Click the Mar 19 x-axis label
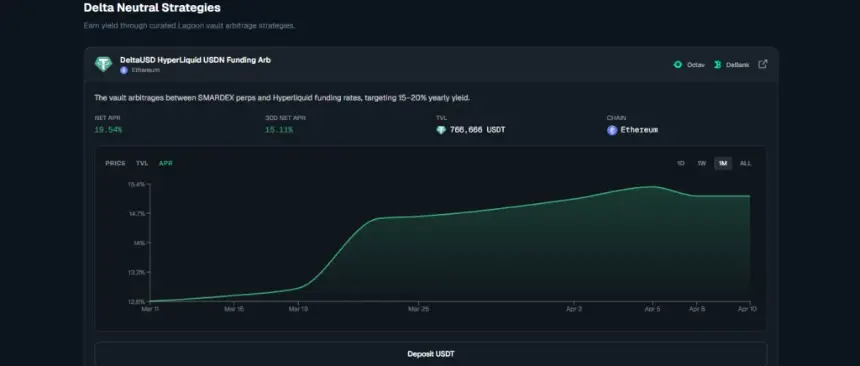 tap(298, 309)
